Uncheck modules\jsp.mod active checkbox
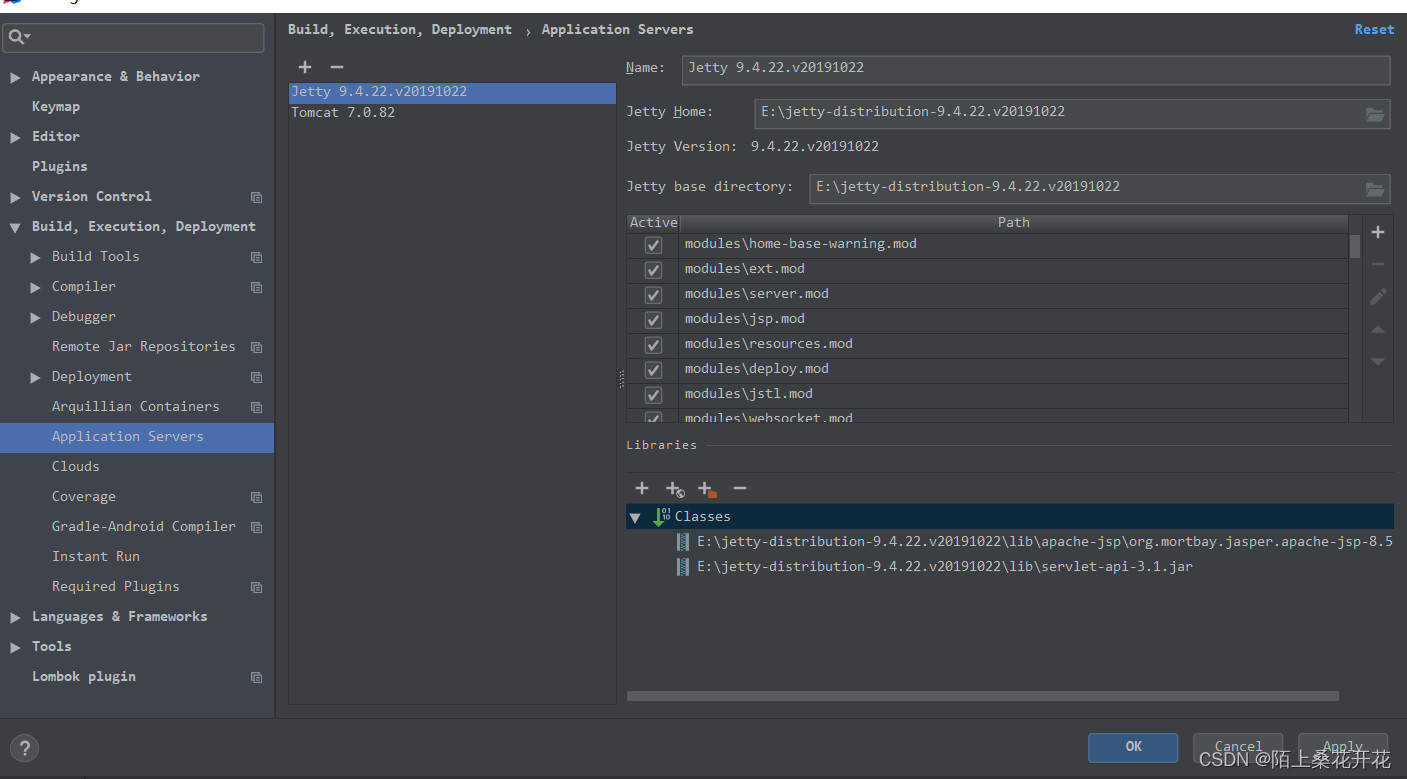This screenshot has width=1407, height=779. coord(653,320)
